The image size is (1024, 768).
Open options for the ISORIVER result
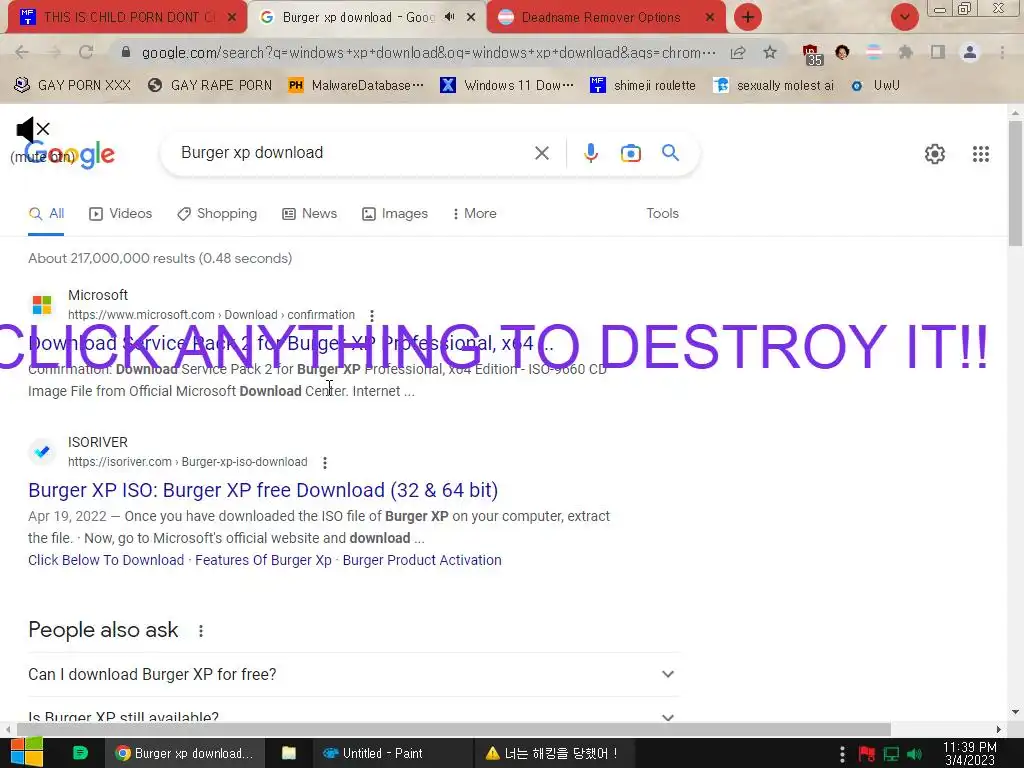[325, 462]
